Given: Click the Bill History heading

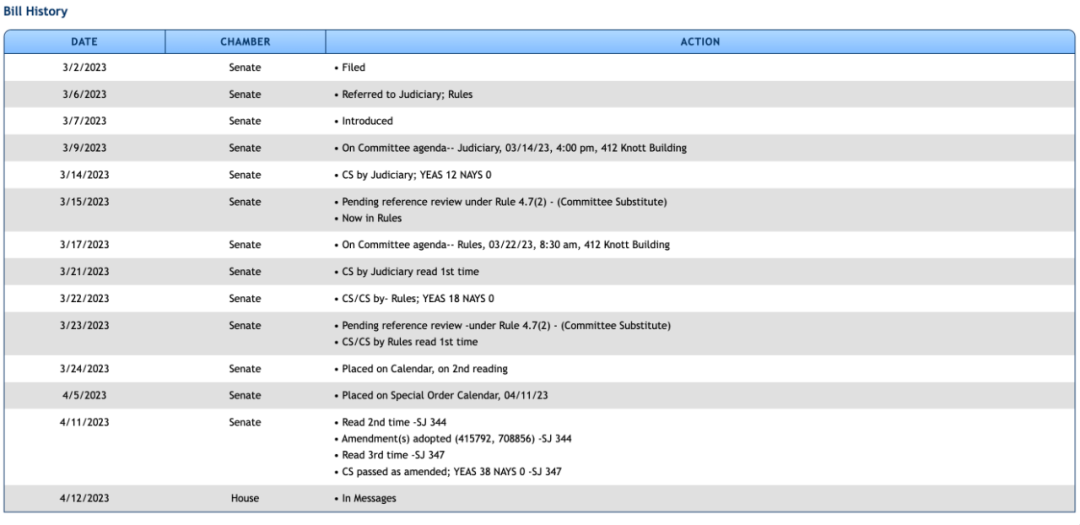Looking at the screenshot, I should [35, 10].
